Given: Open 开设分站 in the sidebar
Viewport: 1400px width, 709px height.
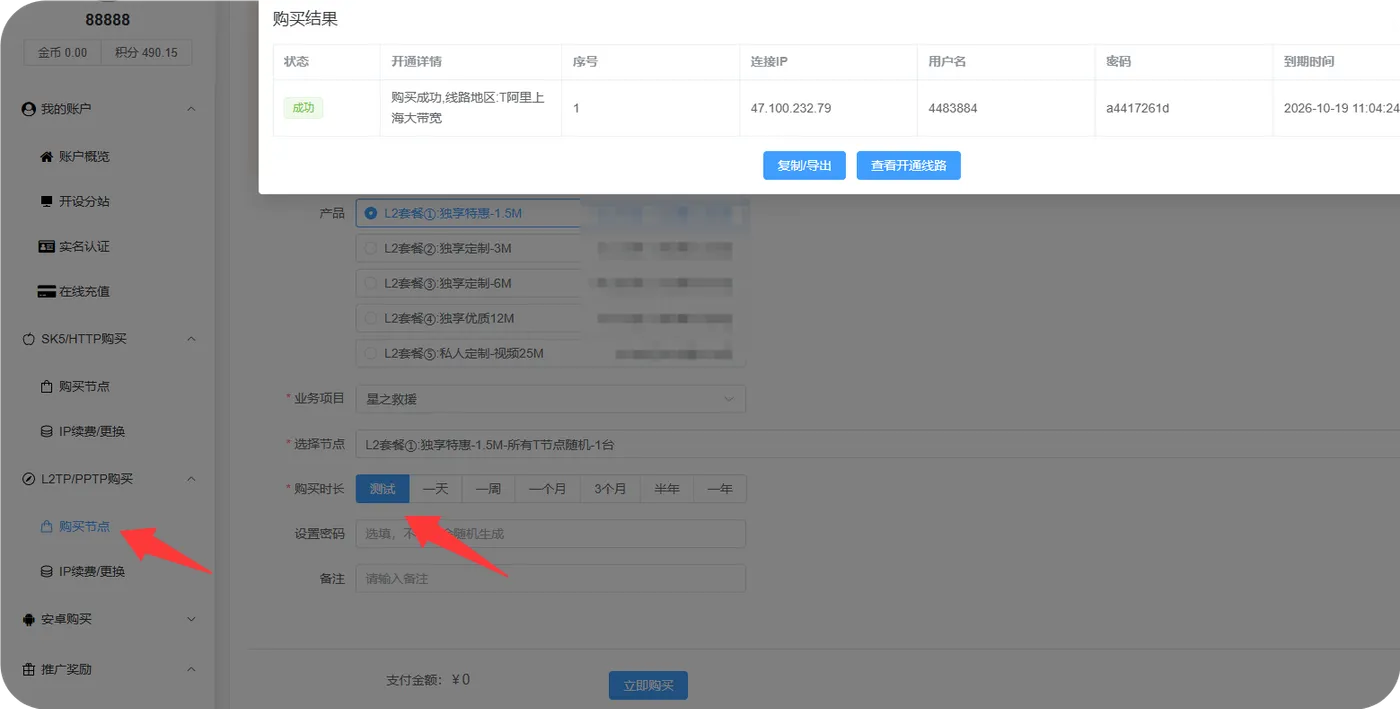Looking at the screenshot, I should click(x=84, y=202).
